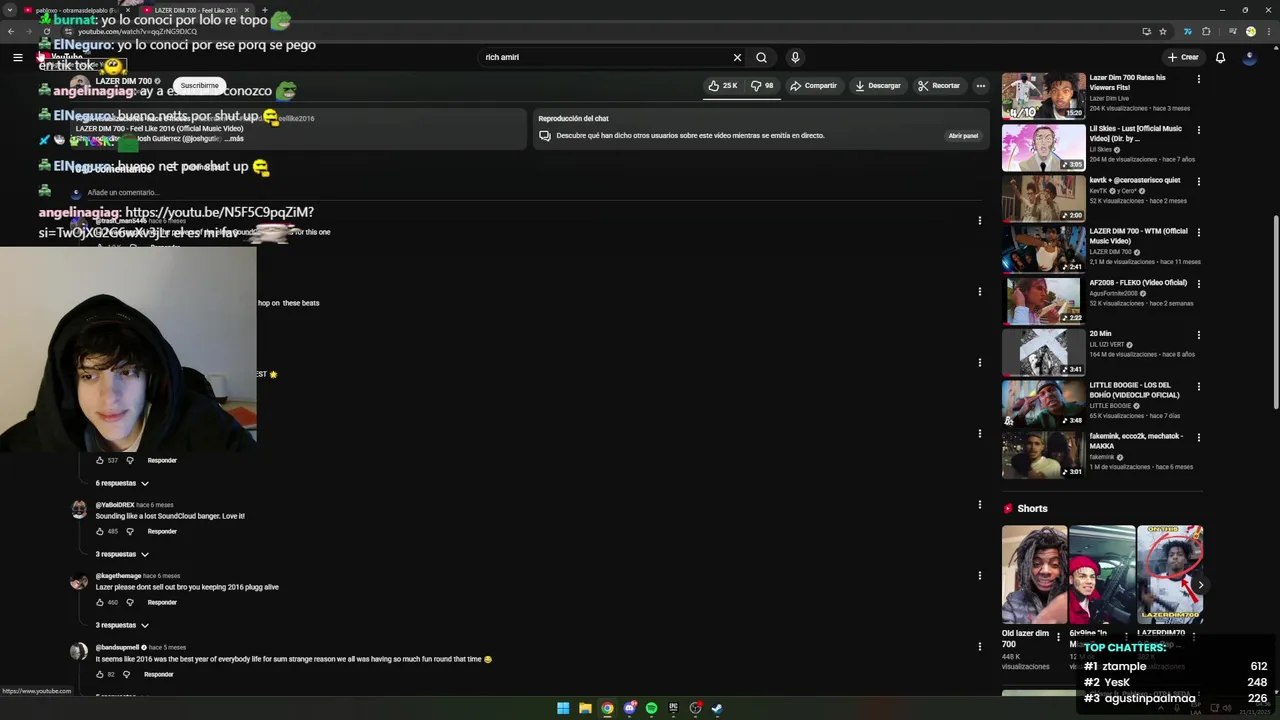
Task: Open the 20 Min Lil Uzi Vert title
Action: point(1100,334)
